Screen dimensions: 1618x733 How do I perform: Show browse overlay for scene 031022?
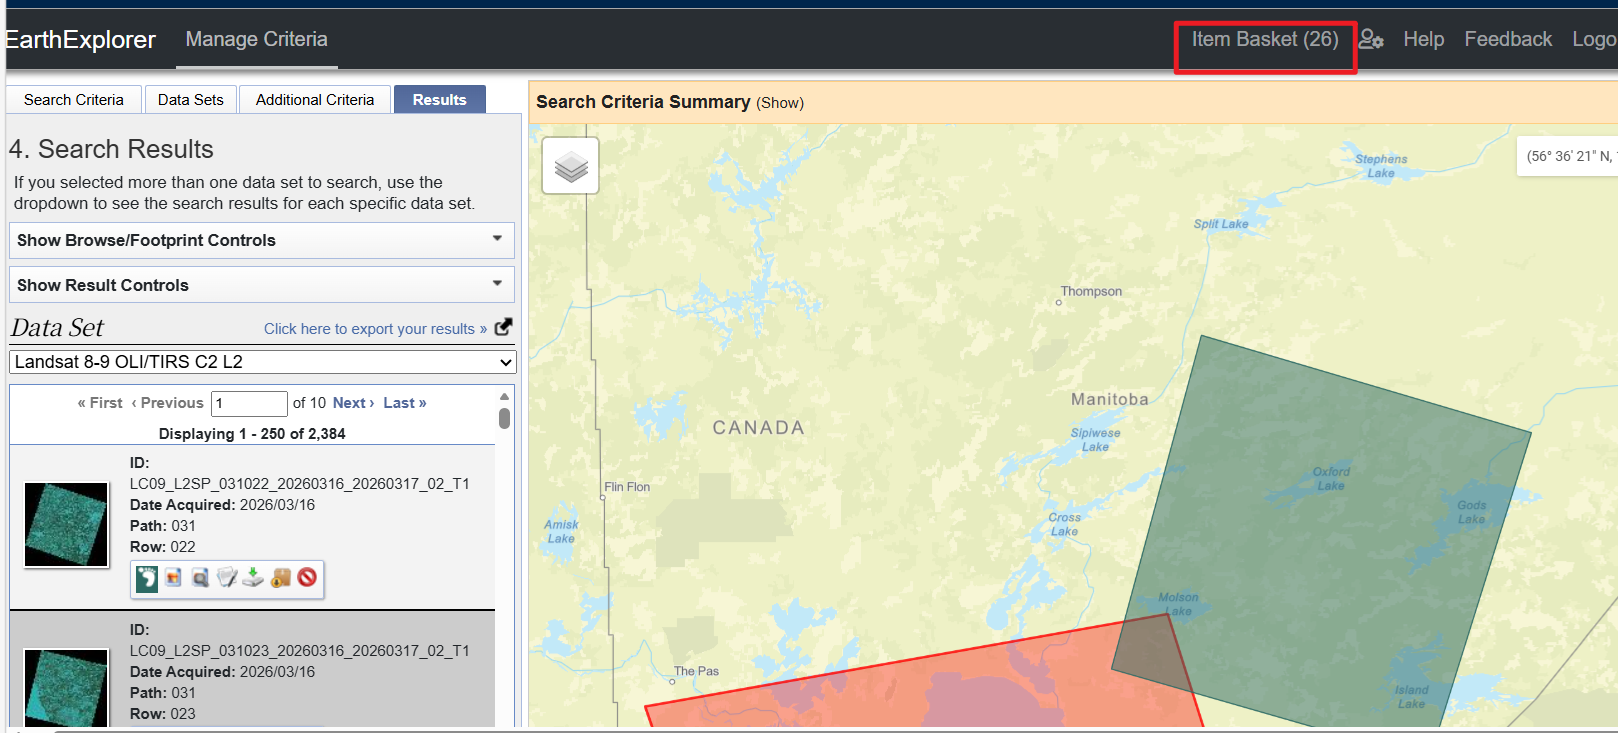pyautogui.click(x=174, y=577)
